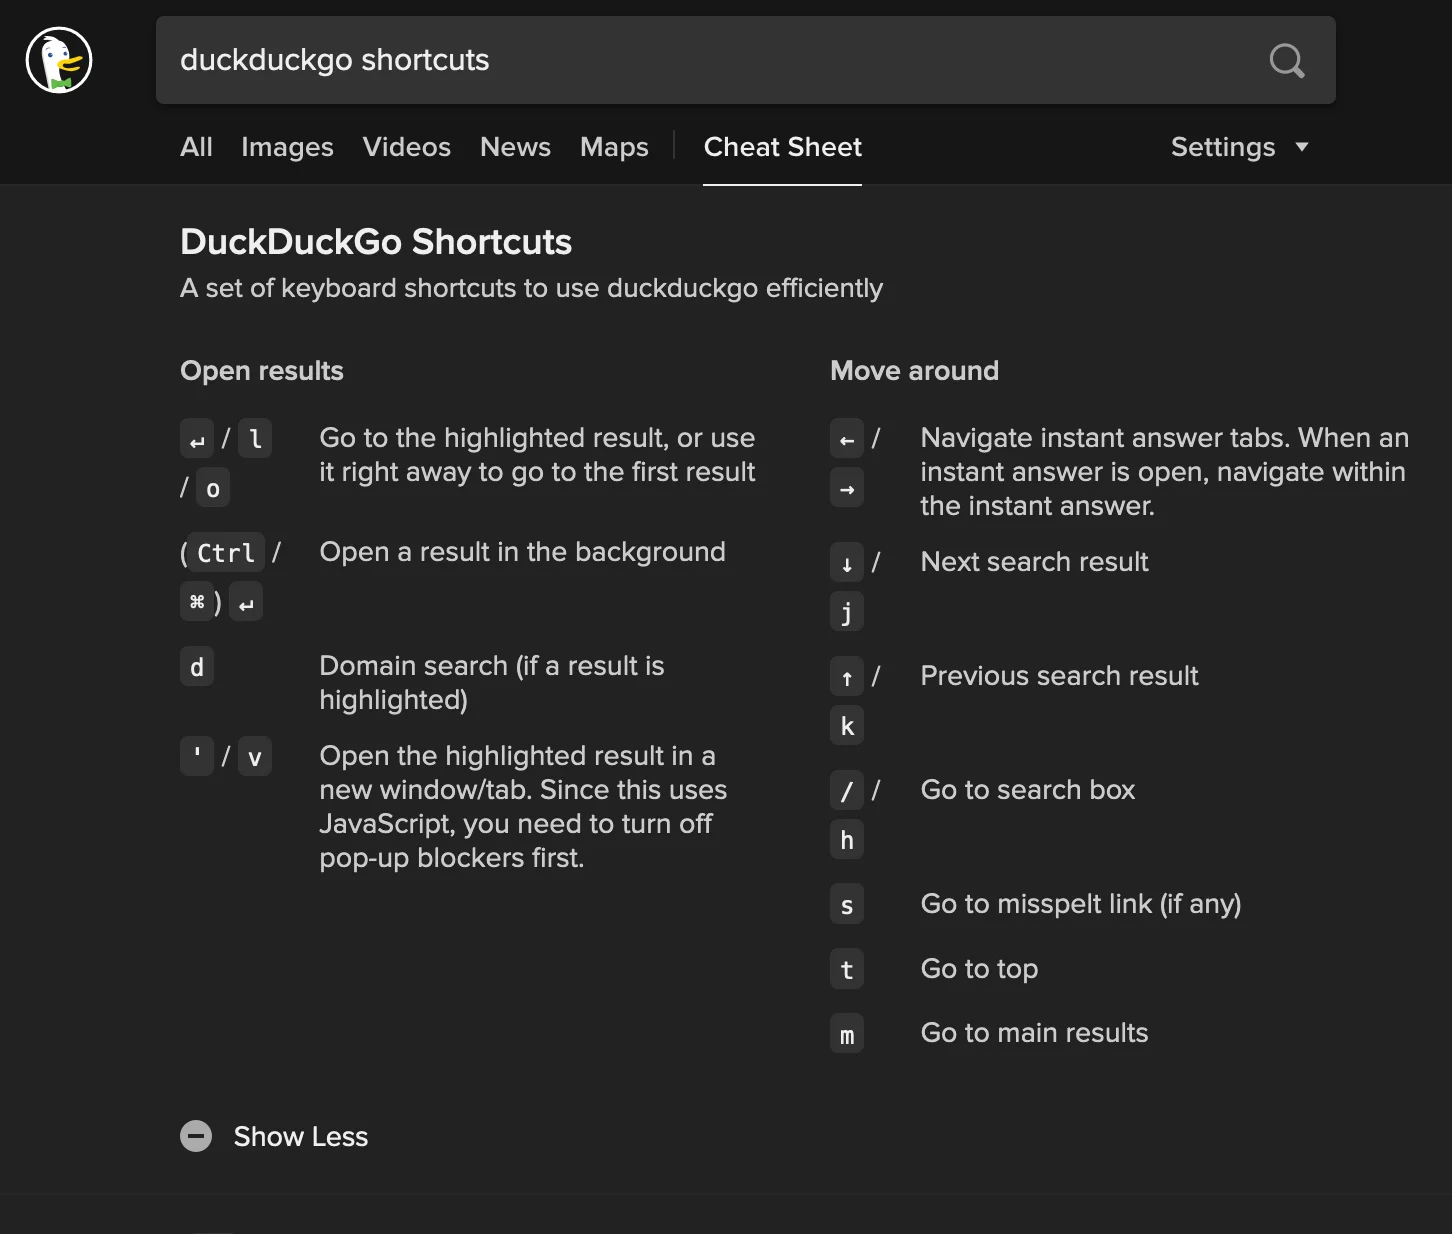Select the 'j' next result key badge
This screenshot has width=1452, height=1234.
[846, 611]
